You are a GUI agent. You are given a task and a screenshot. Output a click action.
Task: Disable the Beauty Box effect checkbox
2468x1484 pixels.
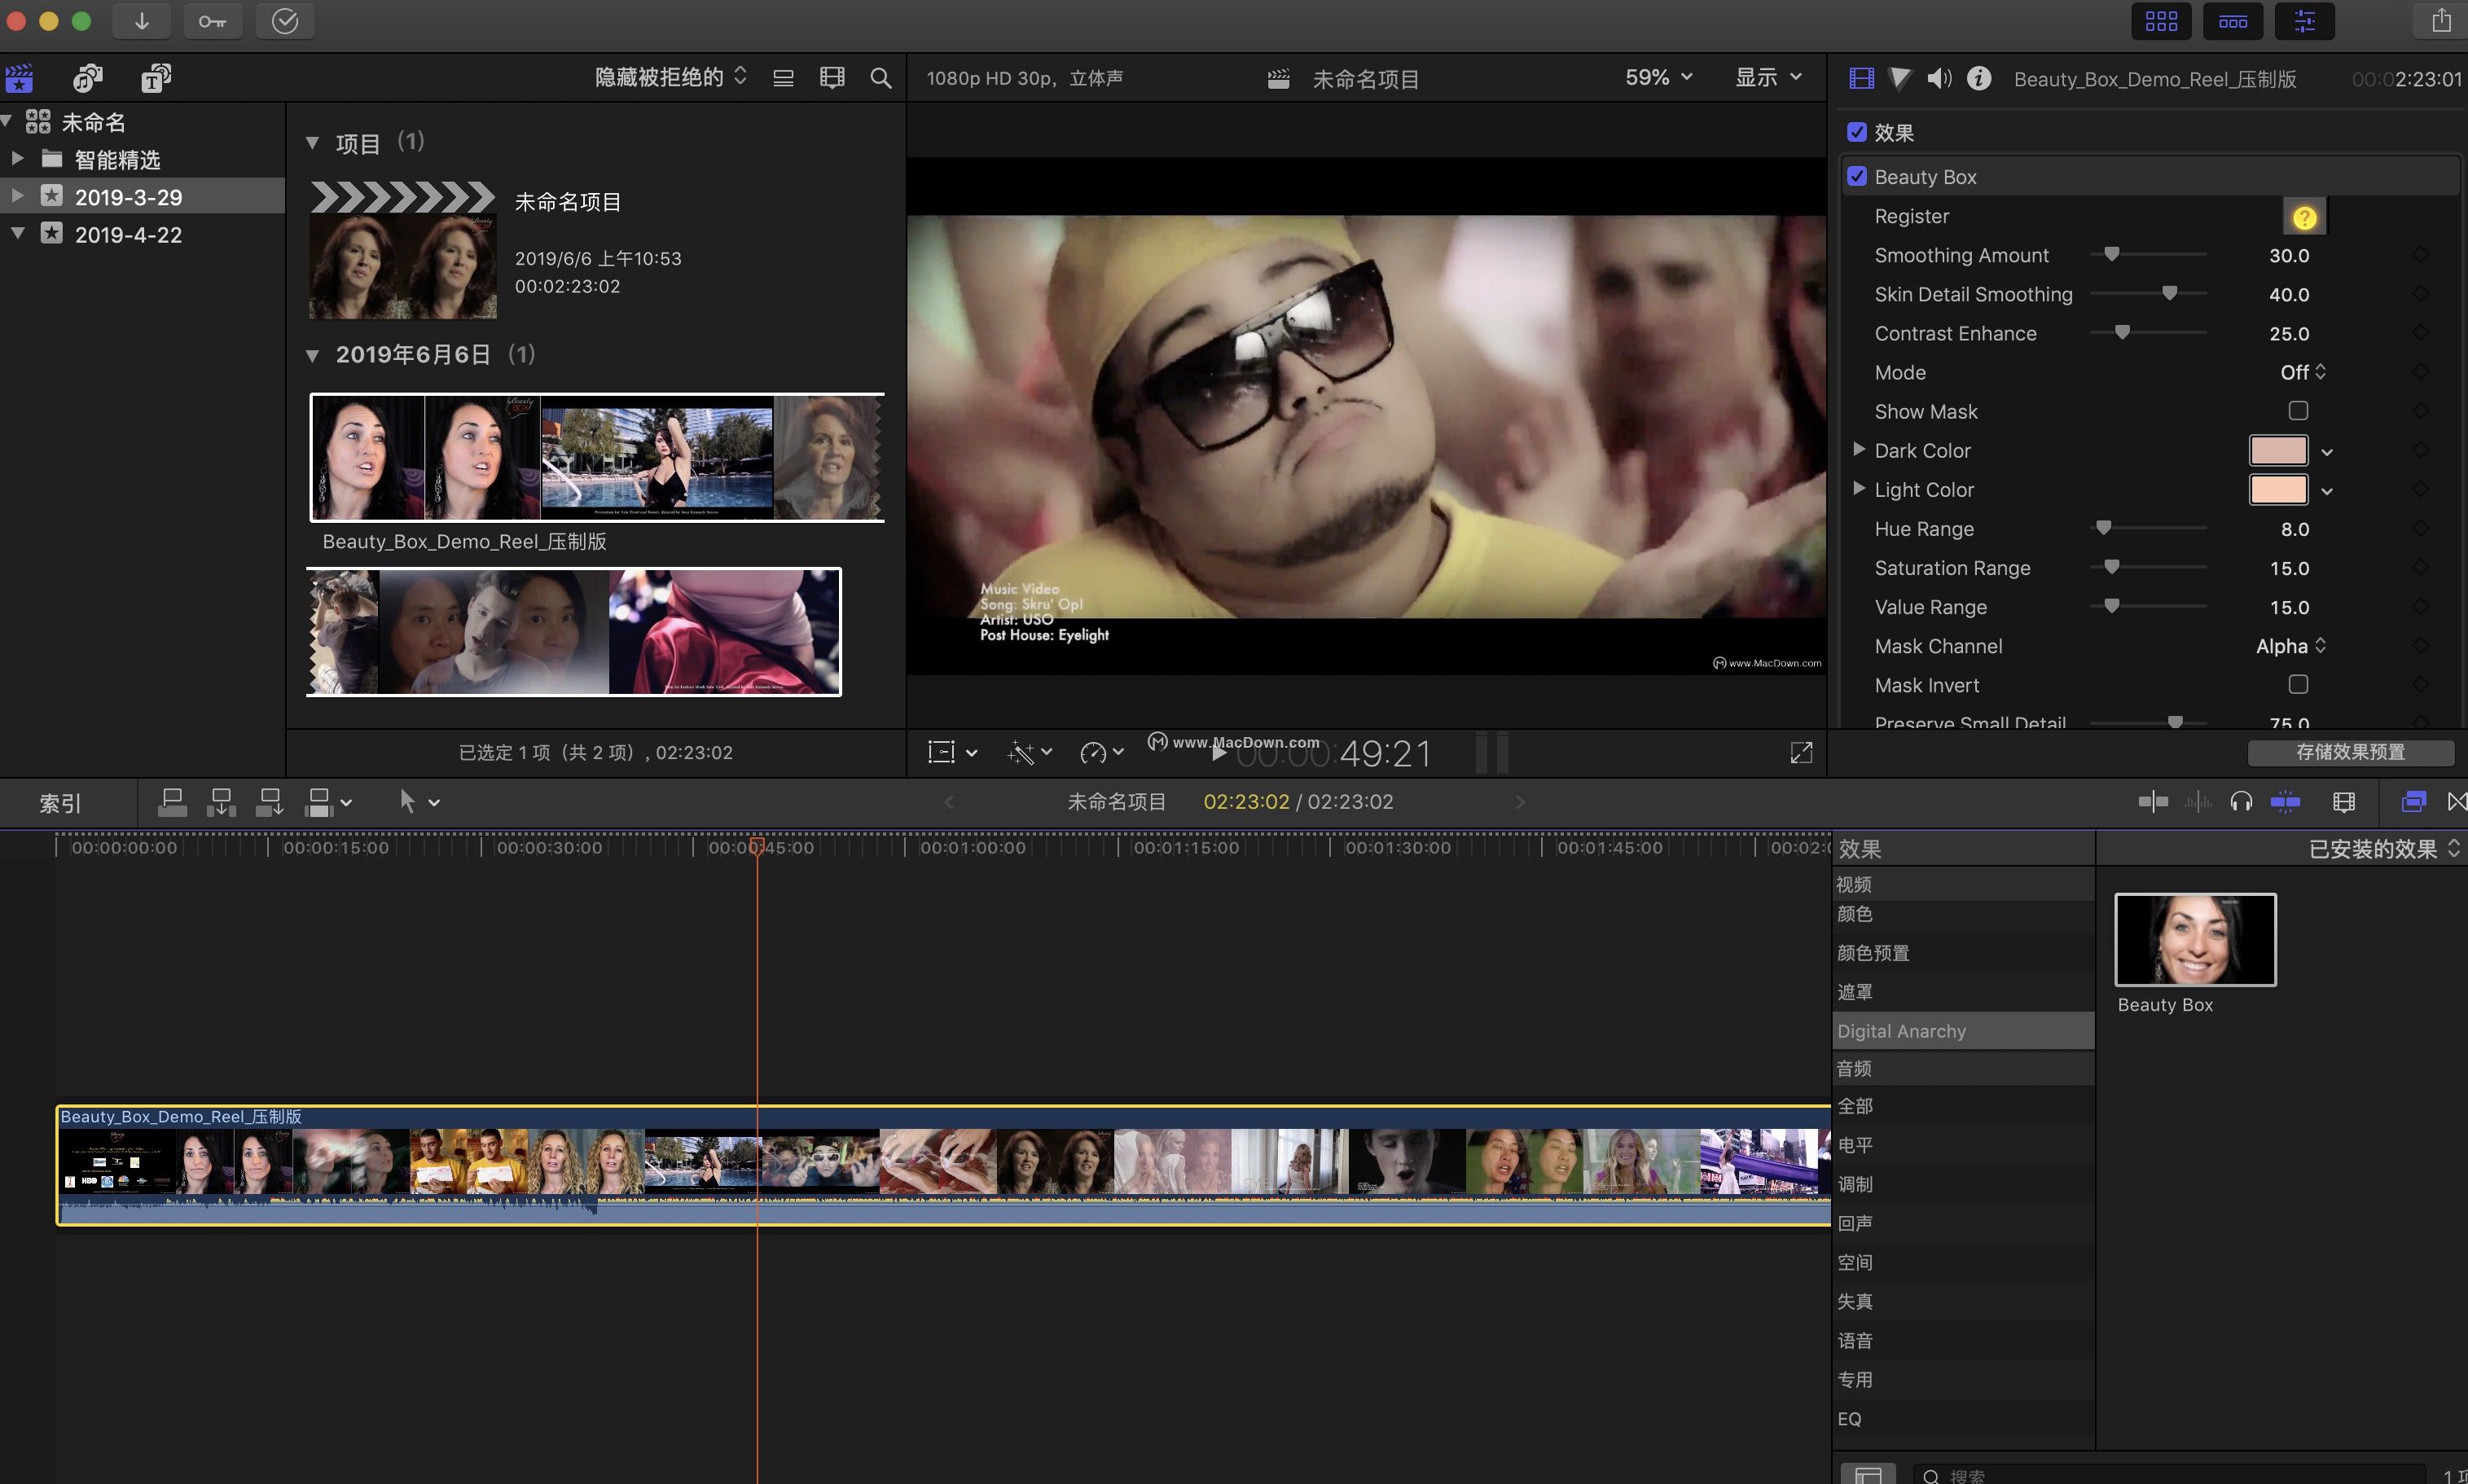click(x=1857, y=176)
